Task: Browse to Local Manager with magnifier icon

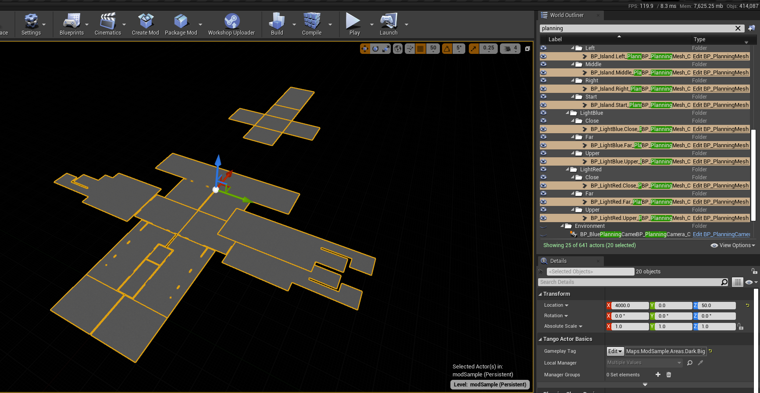Action: 689,363
